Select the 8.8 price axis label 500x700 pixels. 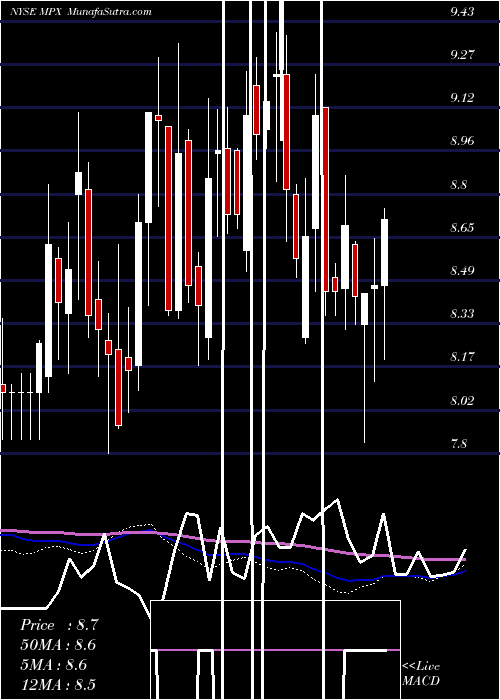[x=458, y=184]
